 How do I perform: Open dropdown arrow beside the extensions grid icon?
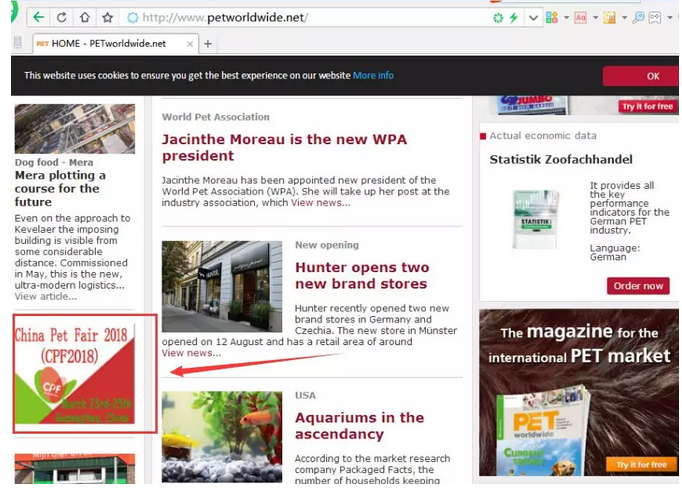coord(567,17)
